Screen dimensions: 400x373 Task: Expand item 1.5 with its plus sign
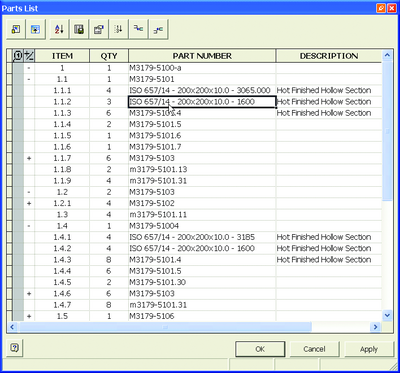[x=29, y=316]
